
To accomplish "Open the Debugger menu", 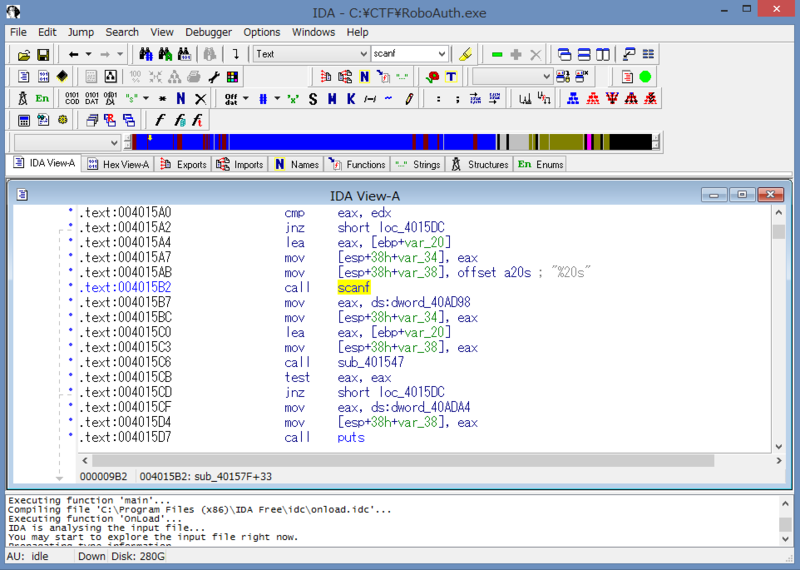I will click(x=208, y=32).
